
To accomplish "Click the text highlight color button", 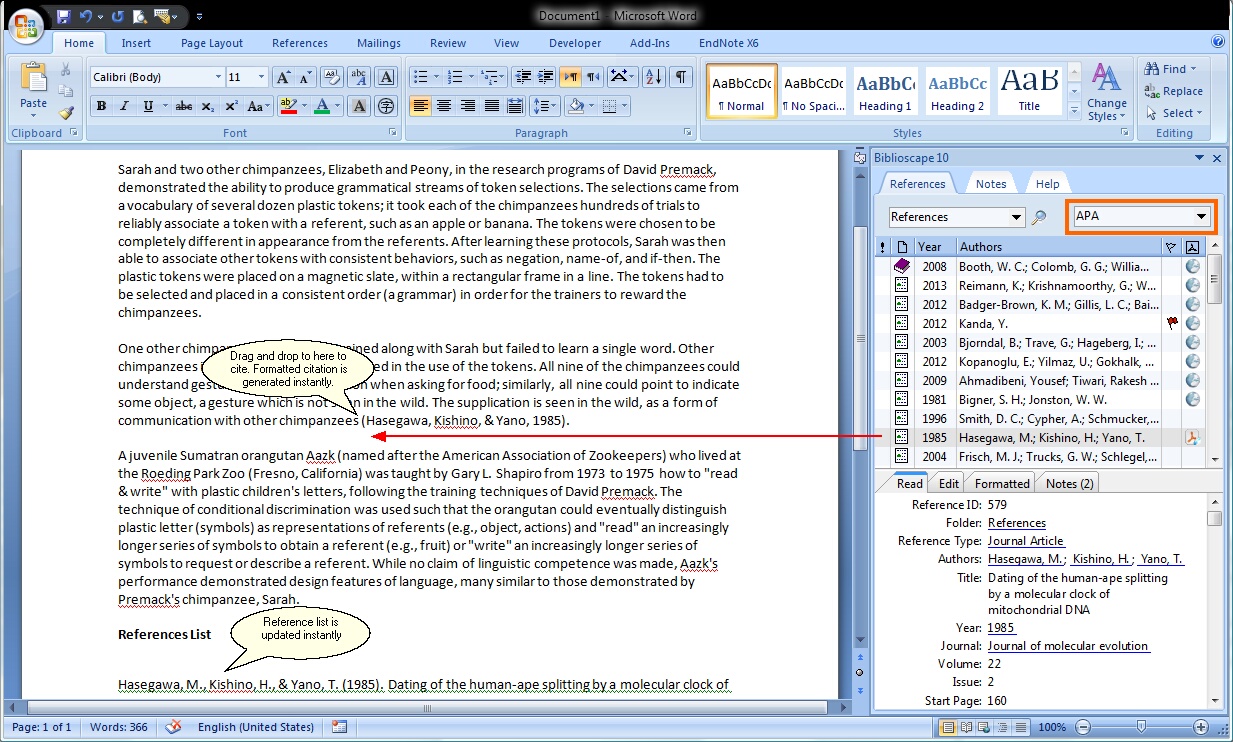I will click(x=291, y=106).
